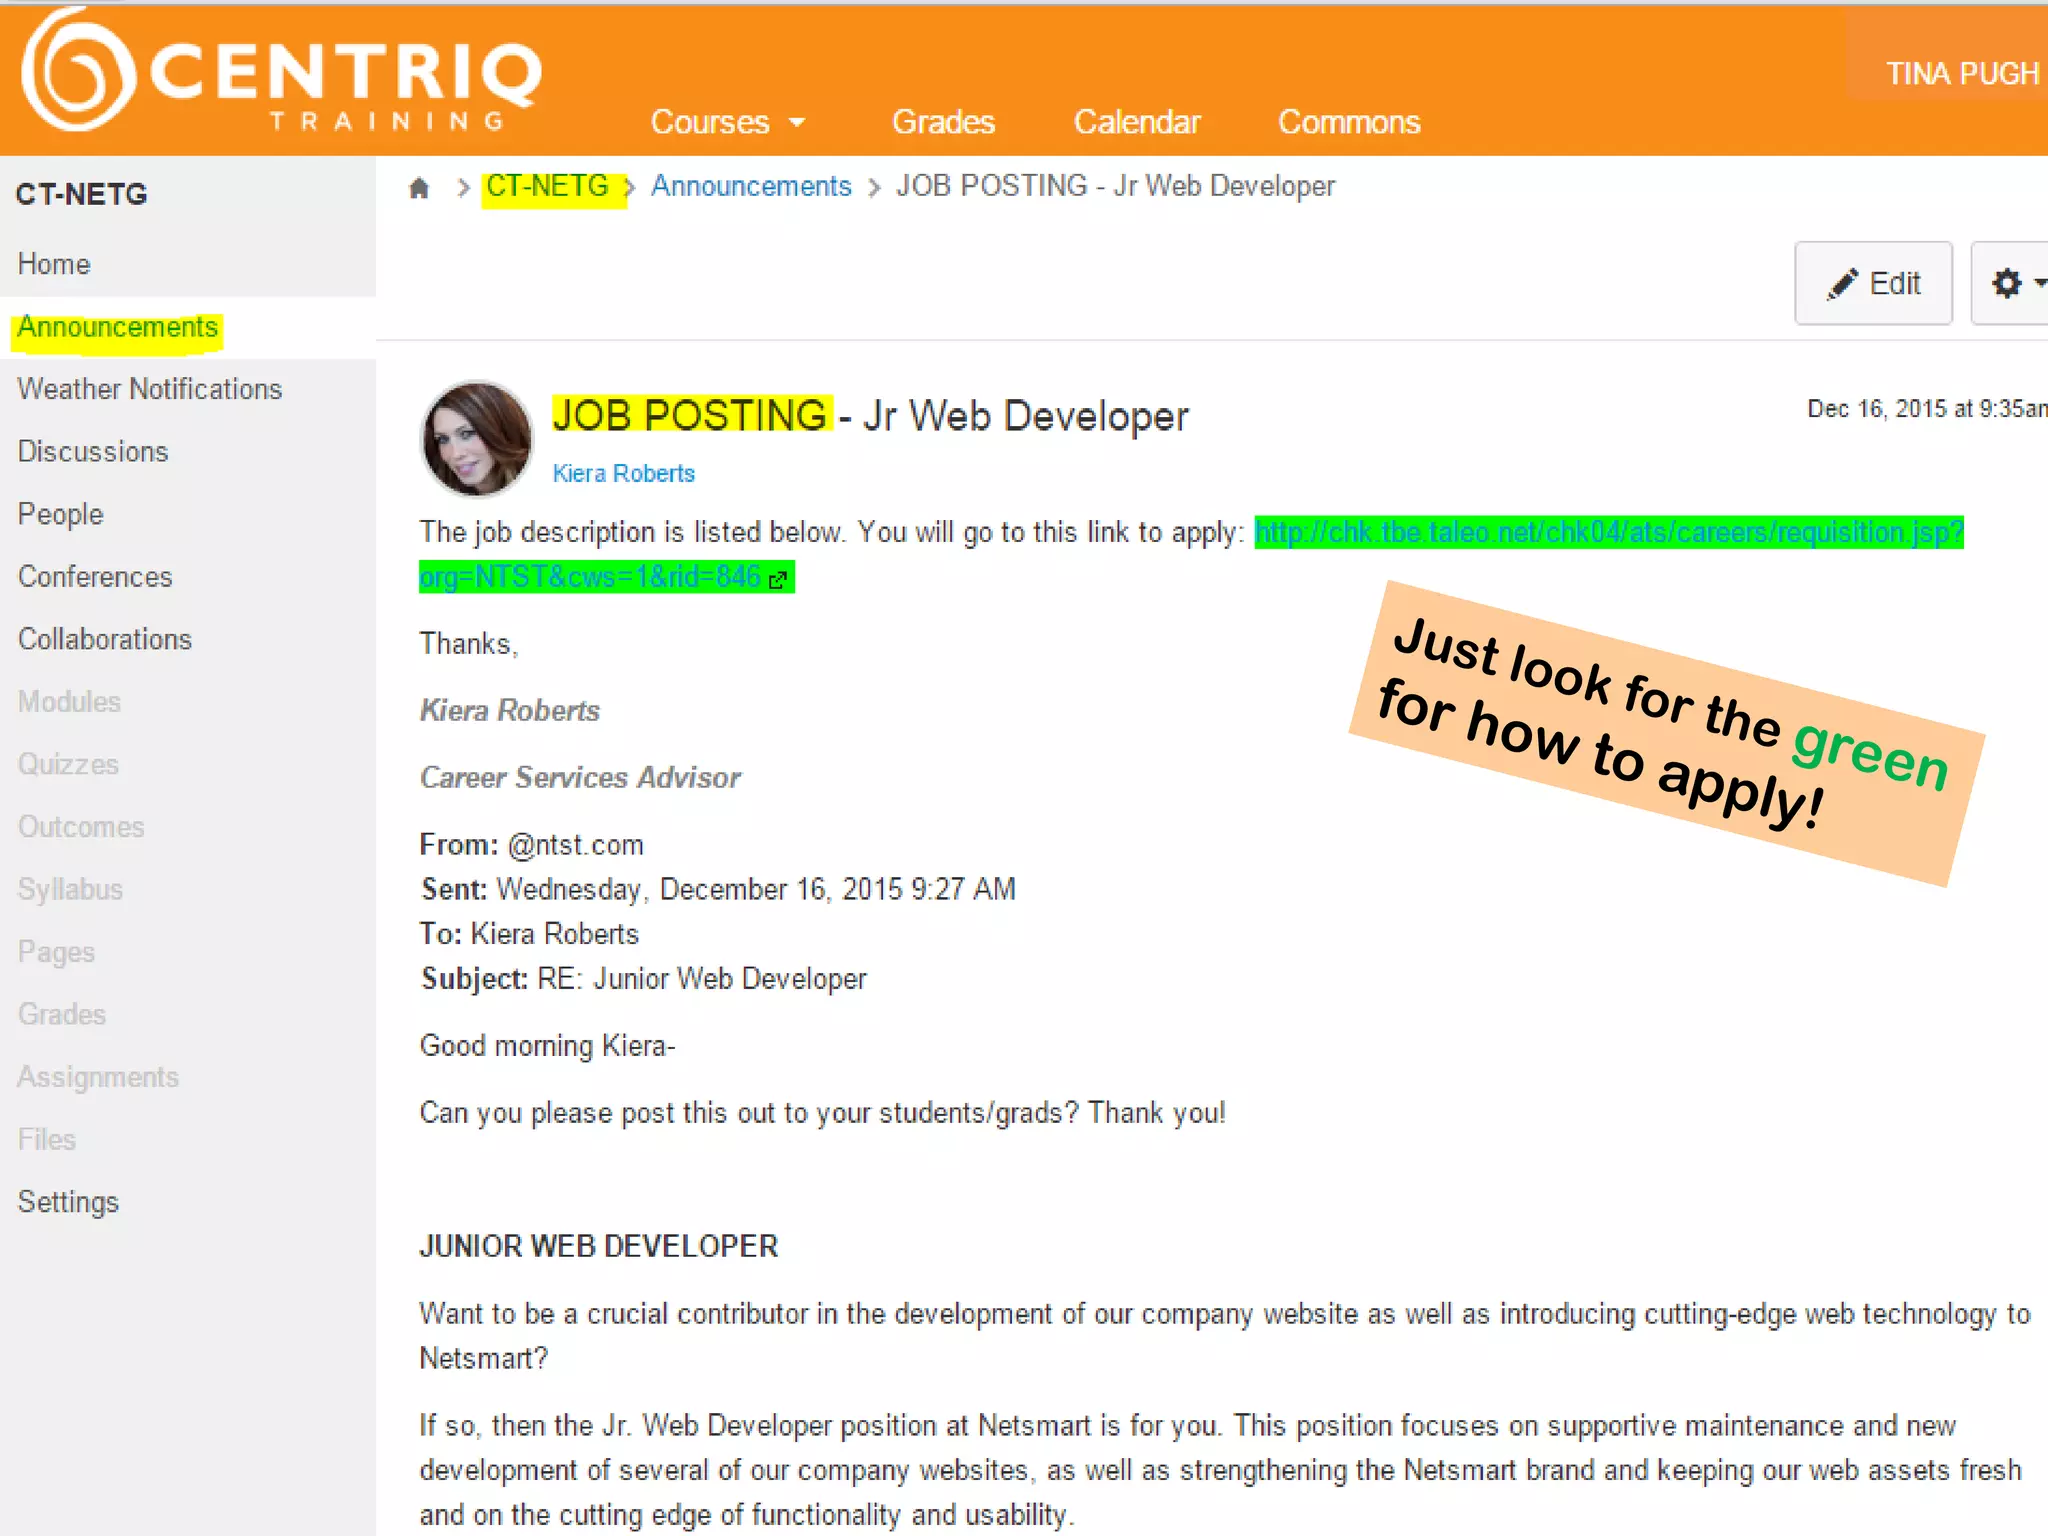2048x1536 pixels.
Task: Click the JOB POSTING - Jr Web Developer title
Action: click(870, 415)
